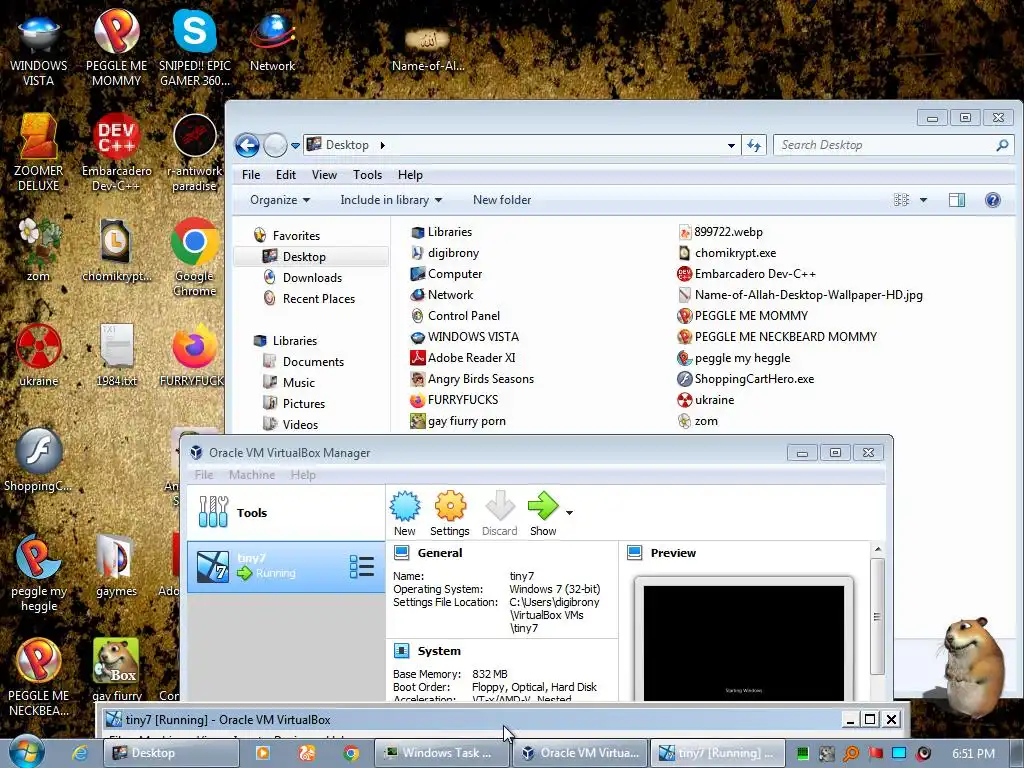
Task: Select the ZOOMER DELUXE desktop icon
Action: point(39,153)
